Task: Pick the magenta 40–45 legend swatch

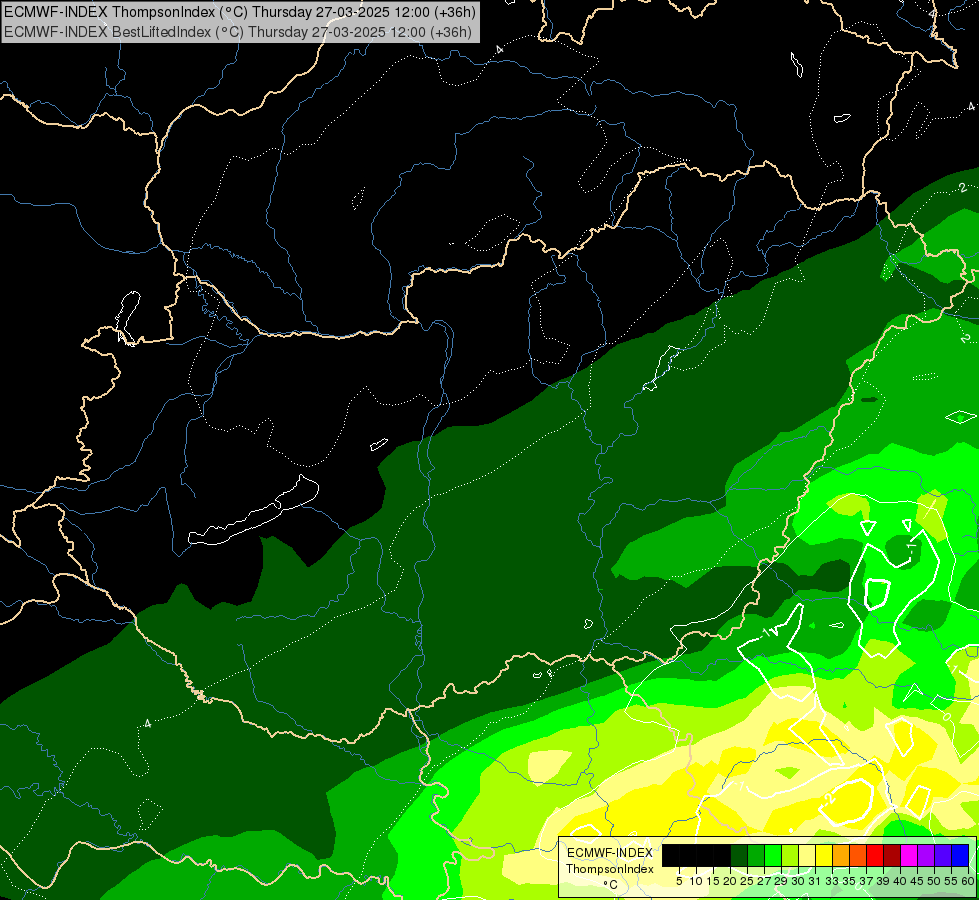Action: pyautogui.click(x=909, y=855)
